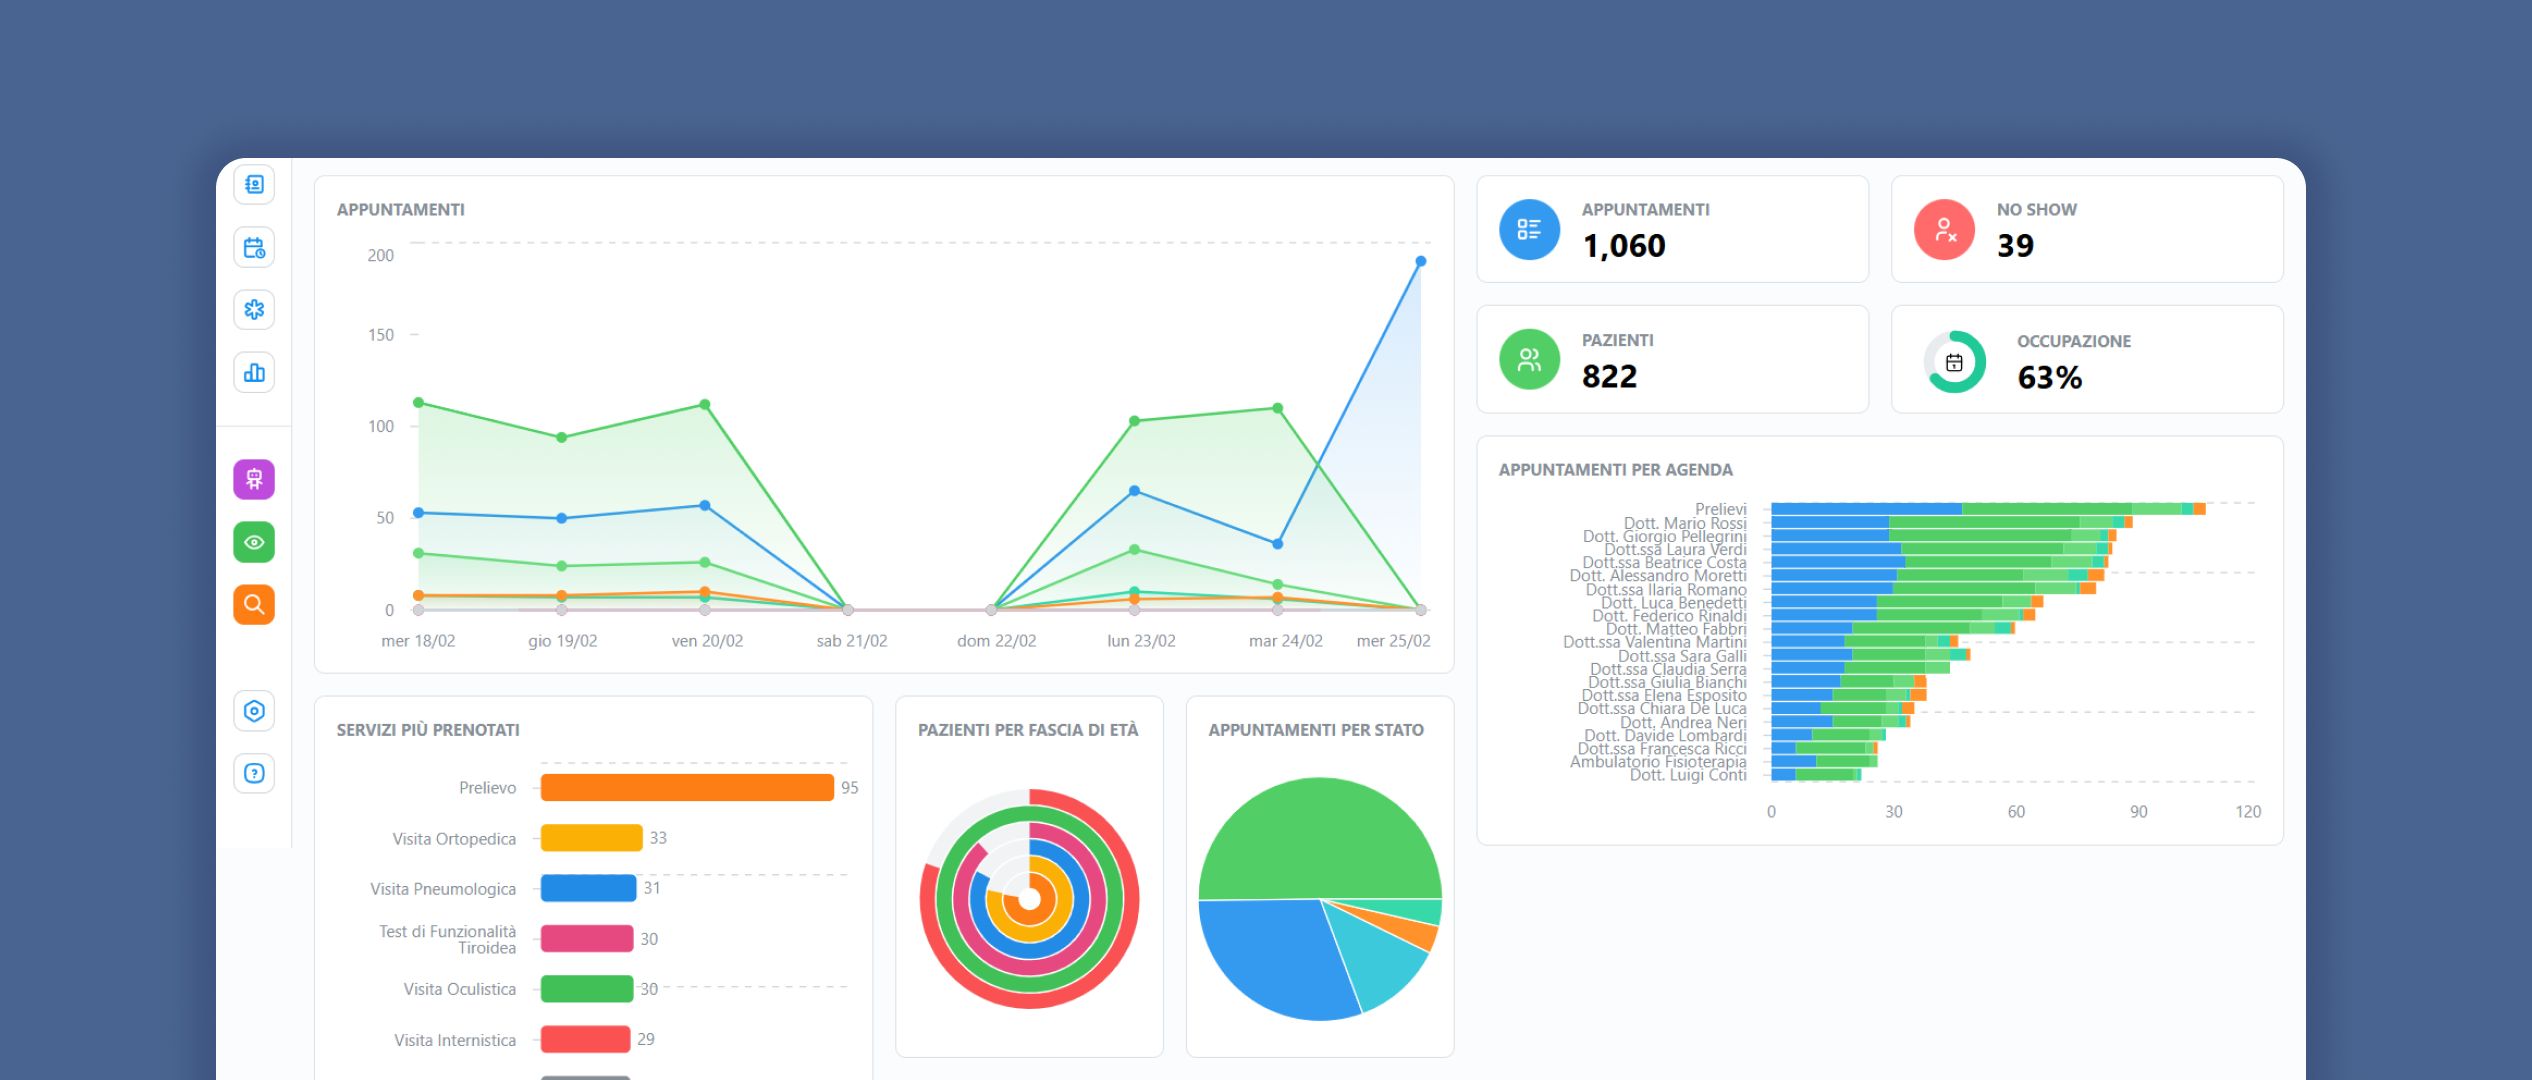Click the 39 no show value
This screenshot has height=1080, width=2532.
coord(2015,246)
